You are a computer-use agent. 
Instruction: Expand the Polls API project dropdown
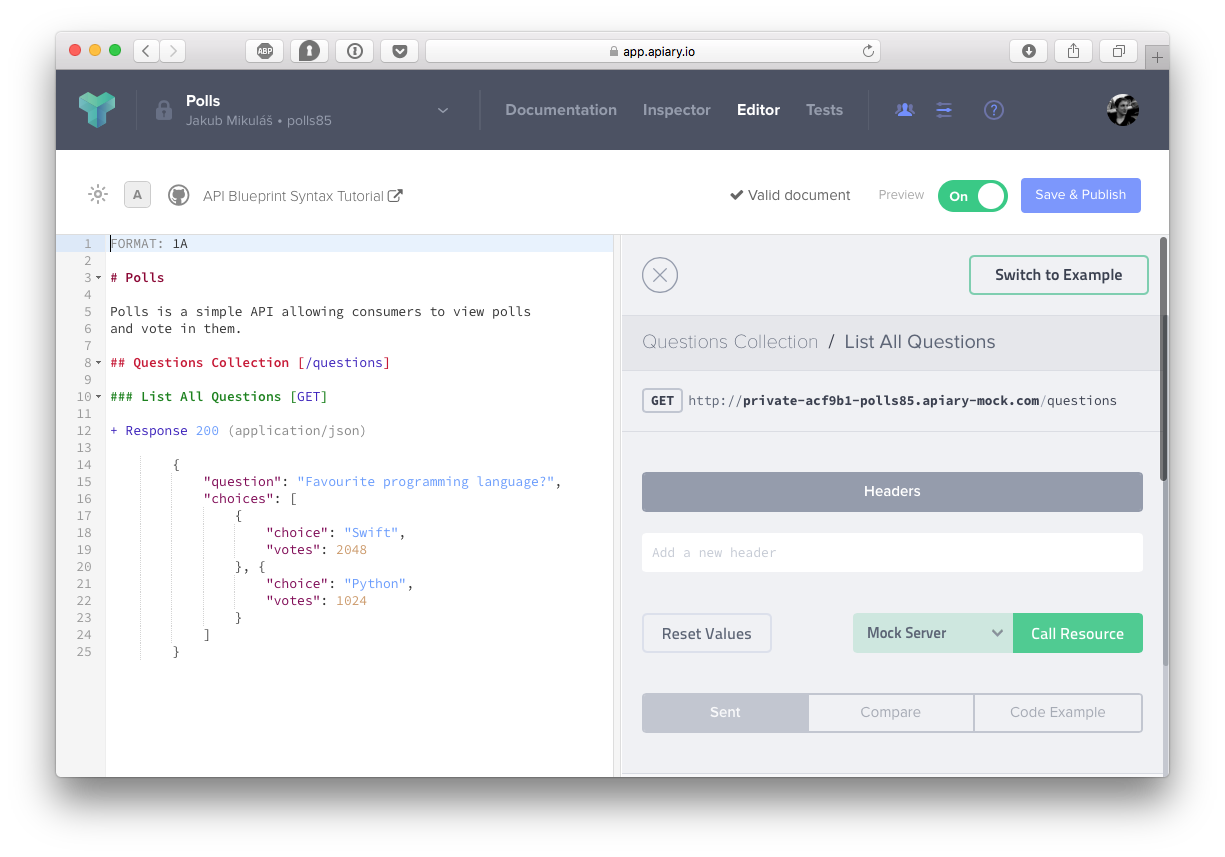443,111
